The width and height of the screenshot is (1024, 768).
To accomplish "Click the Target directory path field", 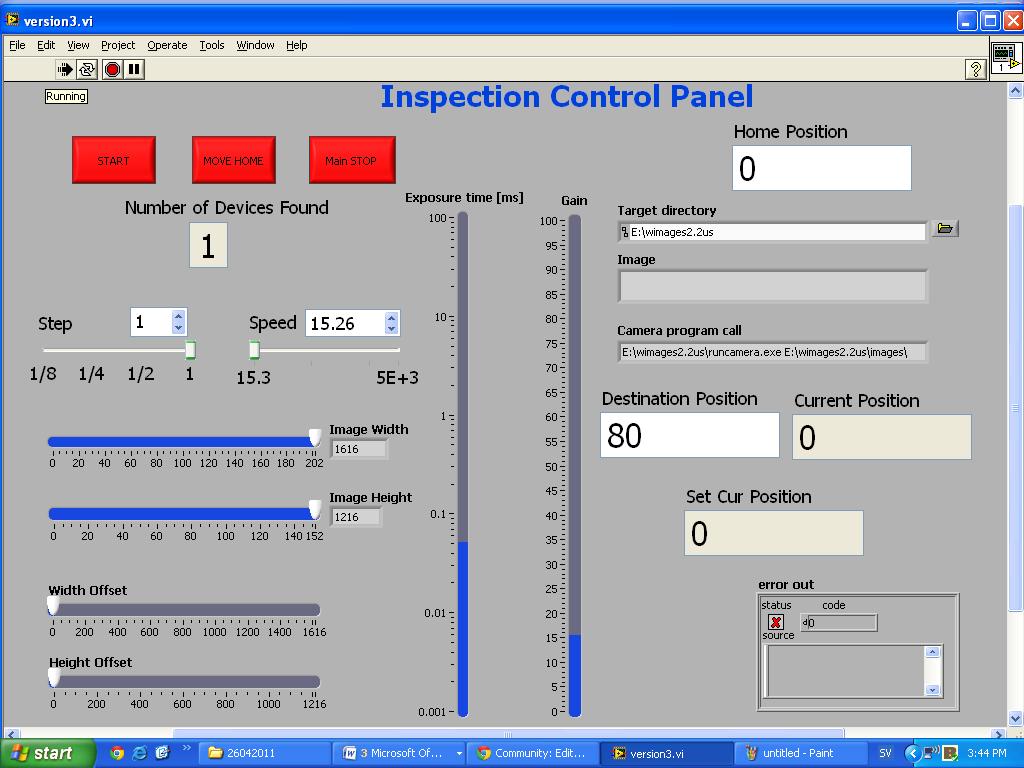I will (772, 232).
